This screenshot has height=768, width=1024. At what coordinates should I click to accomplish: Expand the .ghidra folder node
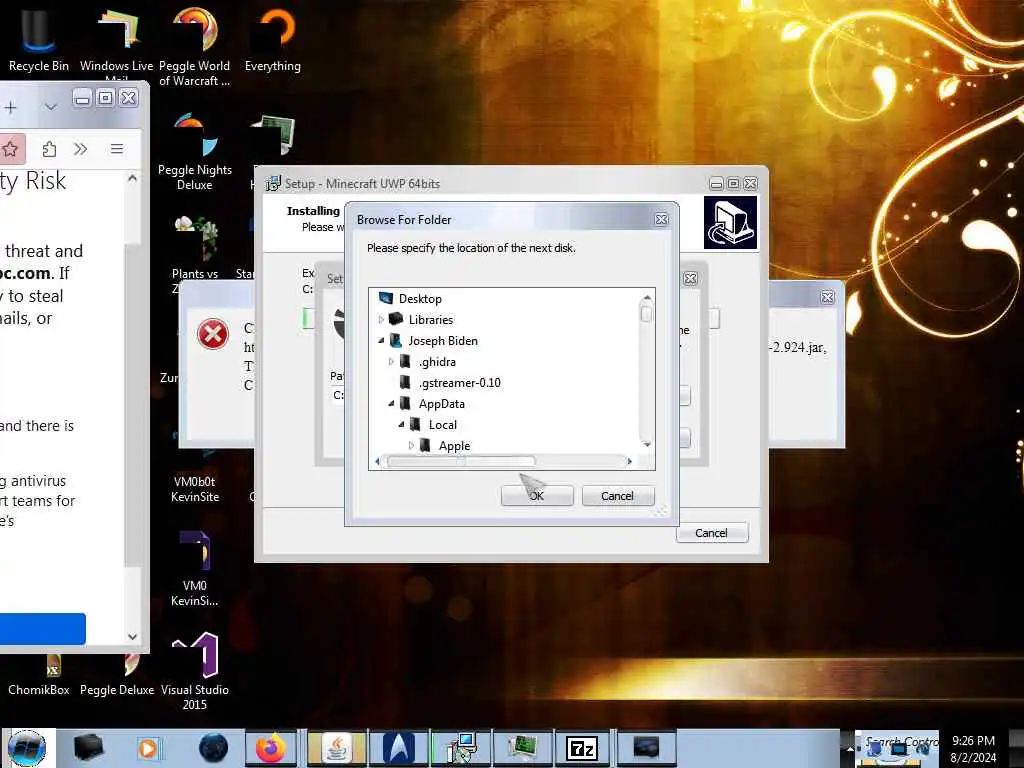pos(391,362)
